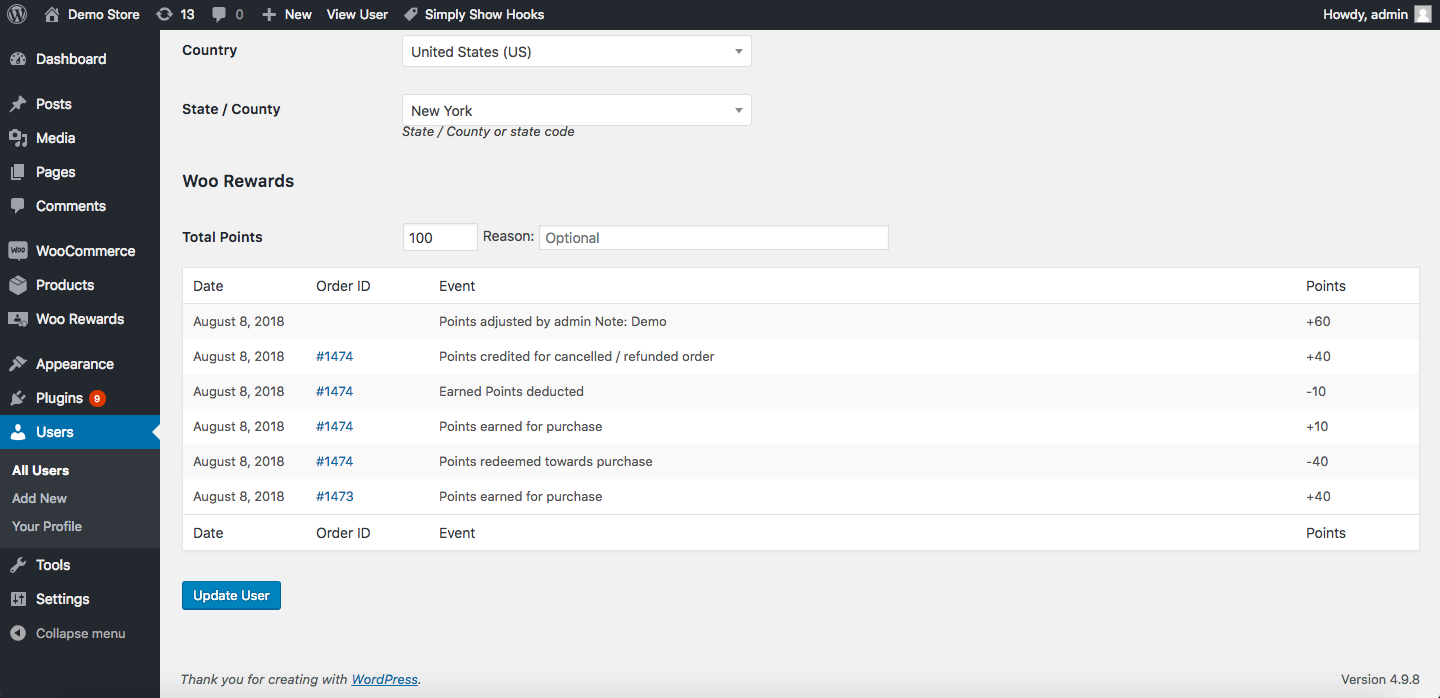Open the Tools menu label
The width and height of the screenshot is (1440, 698).
pos(53,565)
